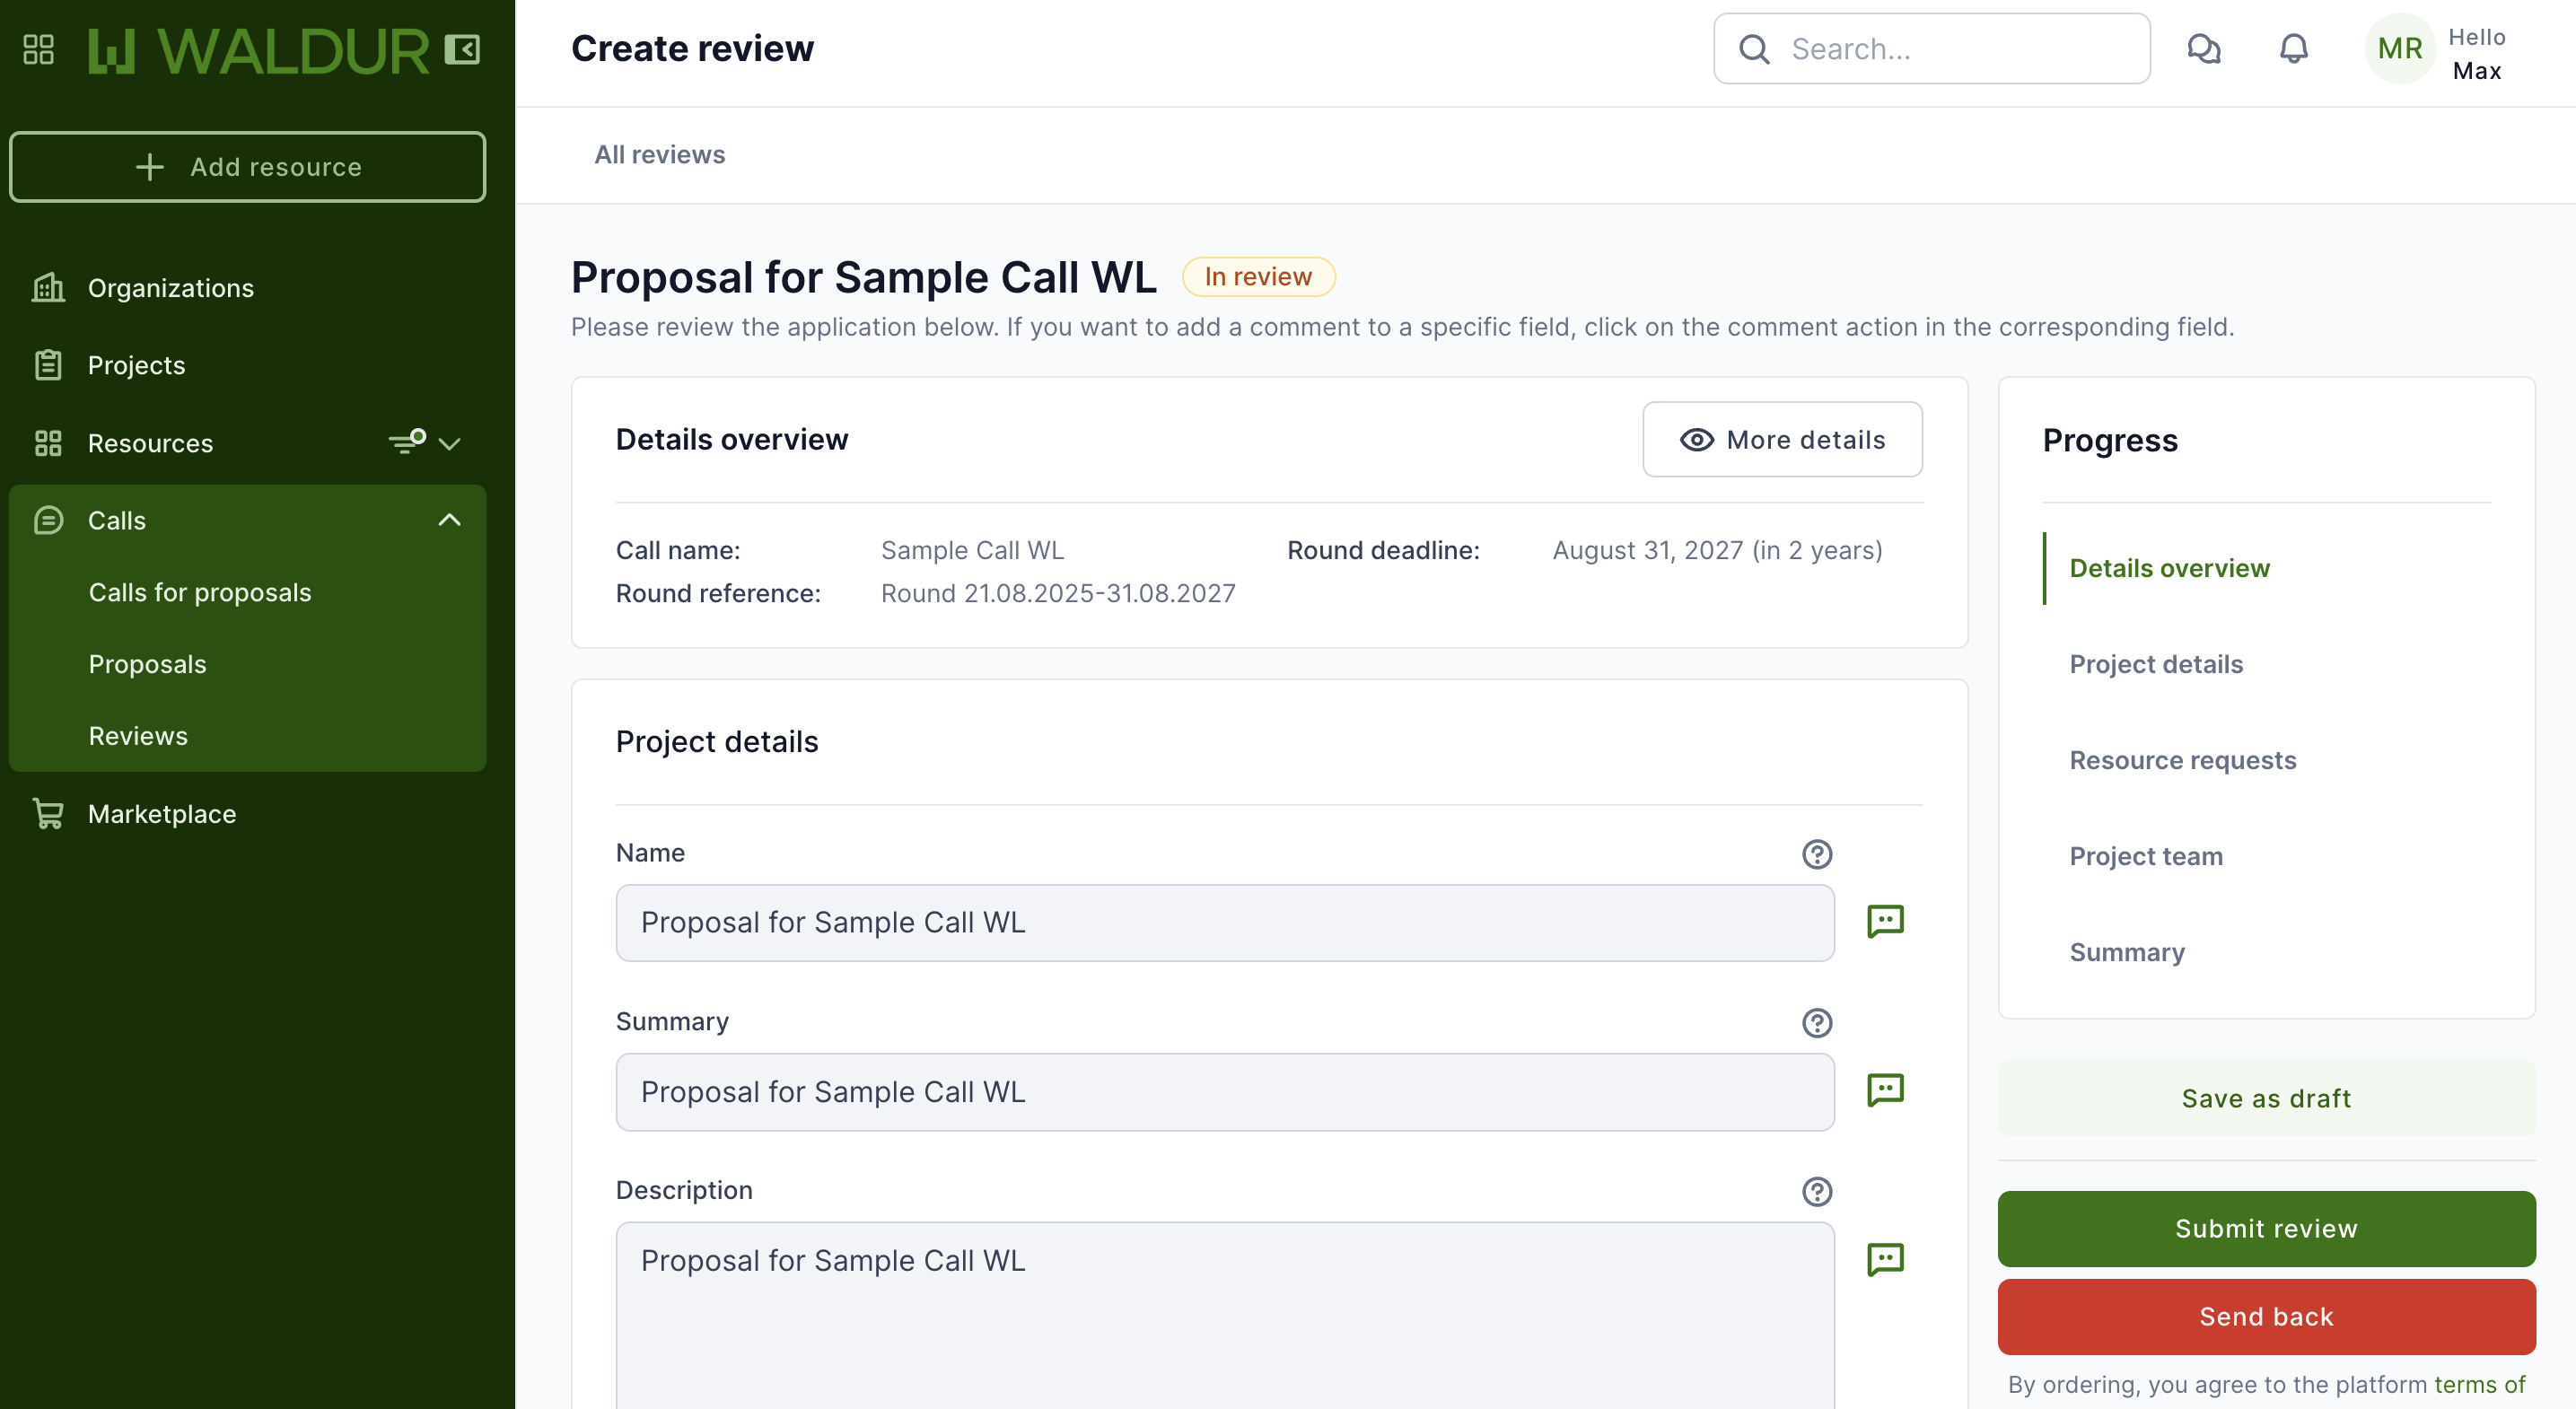The height and width of the screenshot is (1409, 2576).
Task: Open Calls for proposals in sidebar
Action: pos(200,592)
